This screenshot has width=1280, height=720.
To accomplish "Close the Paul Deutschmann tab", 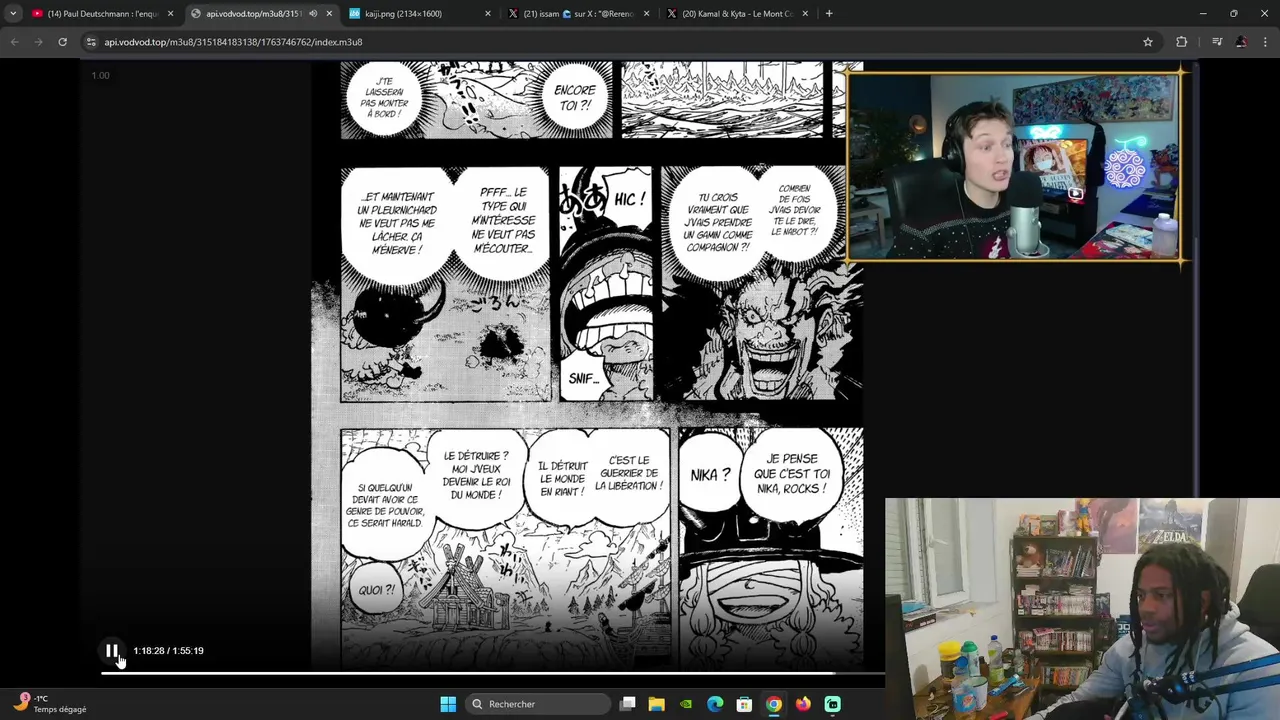I will coord(170,14).
